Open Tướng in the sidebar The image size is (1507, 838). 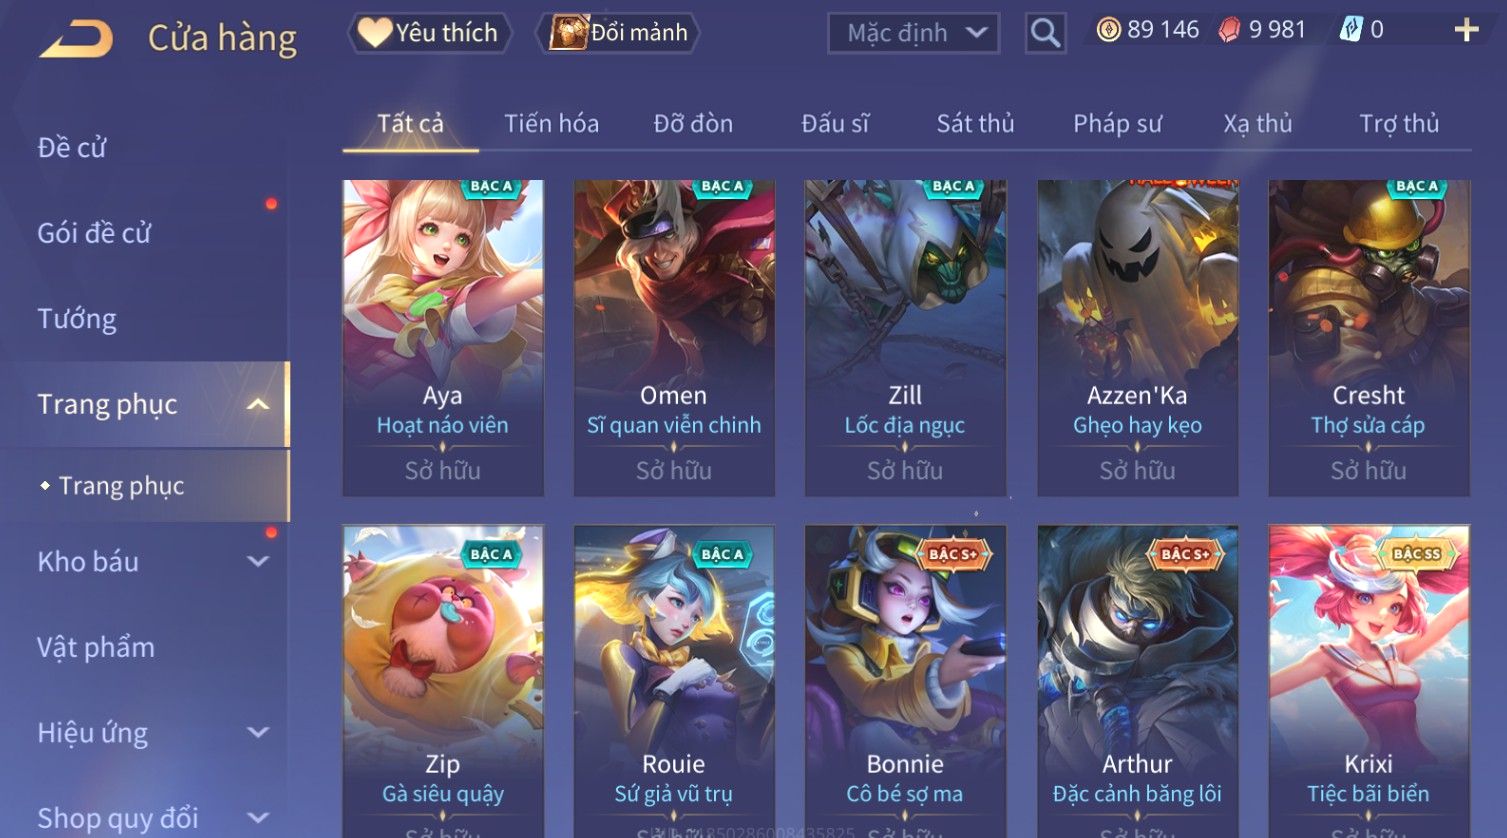click(x=77, y=319)
